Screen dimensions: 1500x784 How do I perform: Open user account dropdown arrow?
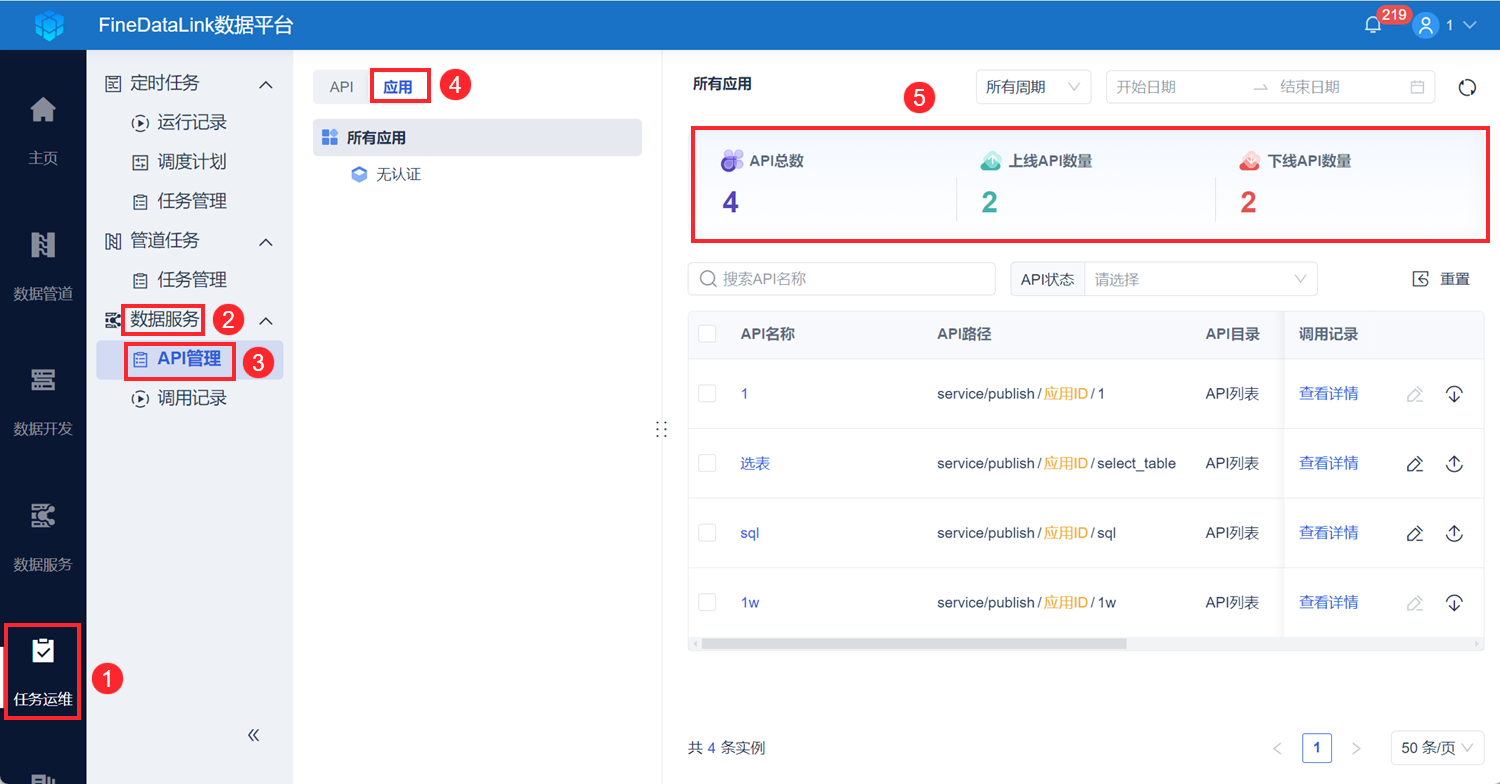tap(1469, 26)
